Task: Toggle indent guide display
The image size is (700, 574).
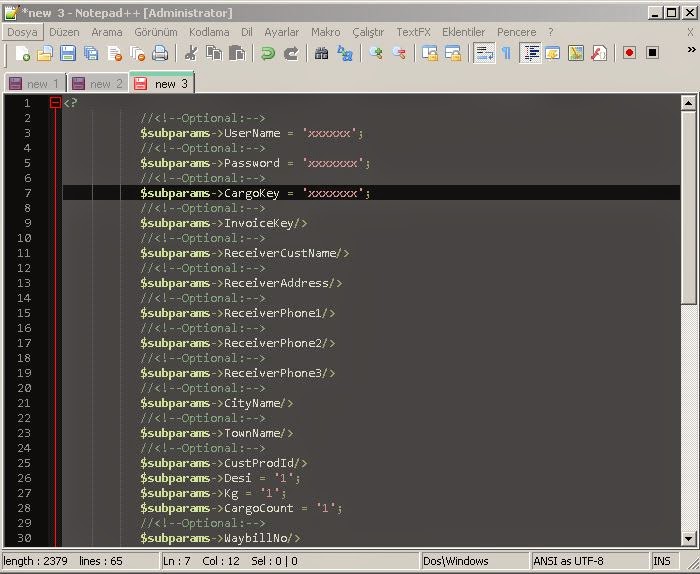Action: coord(530,53)
